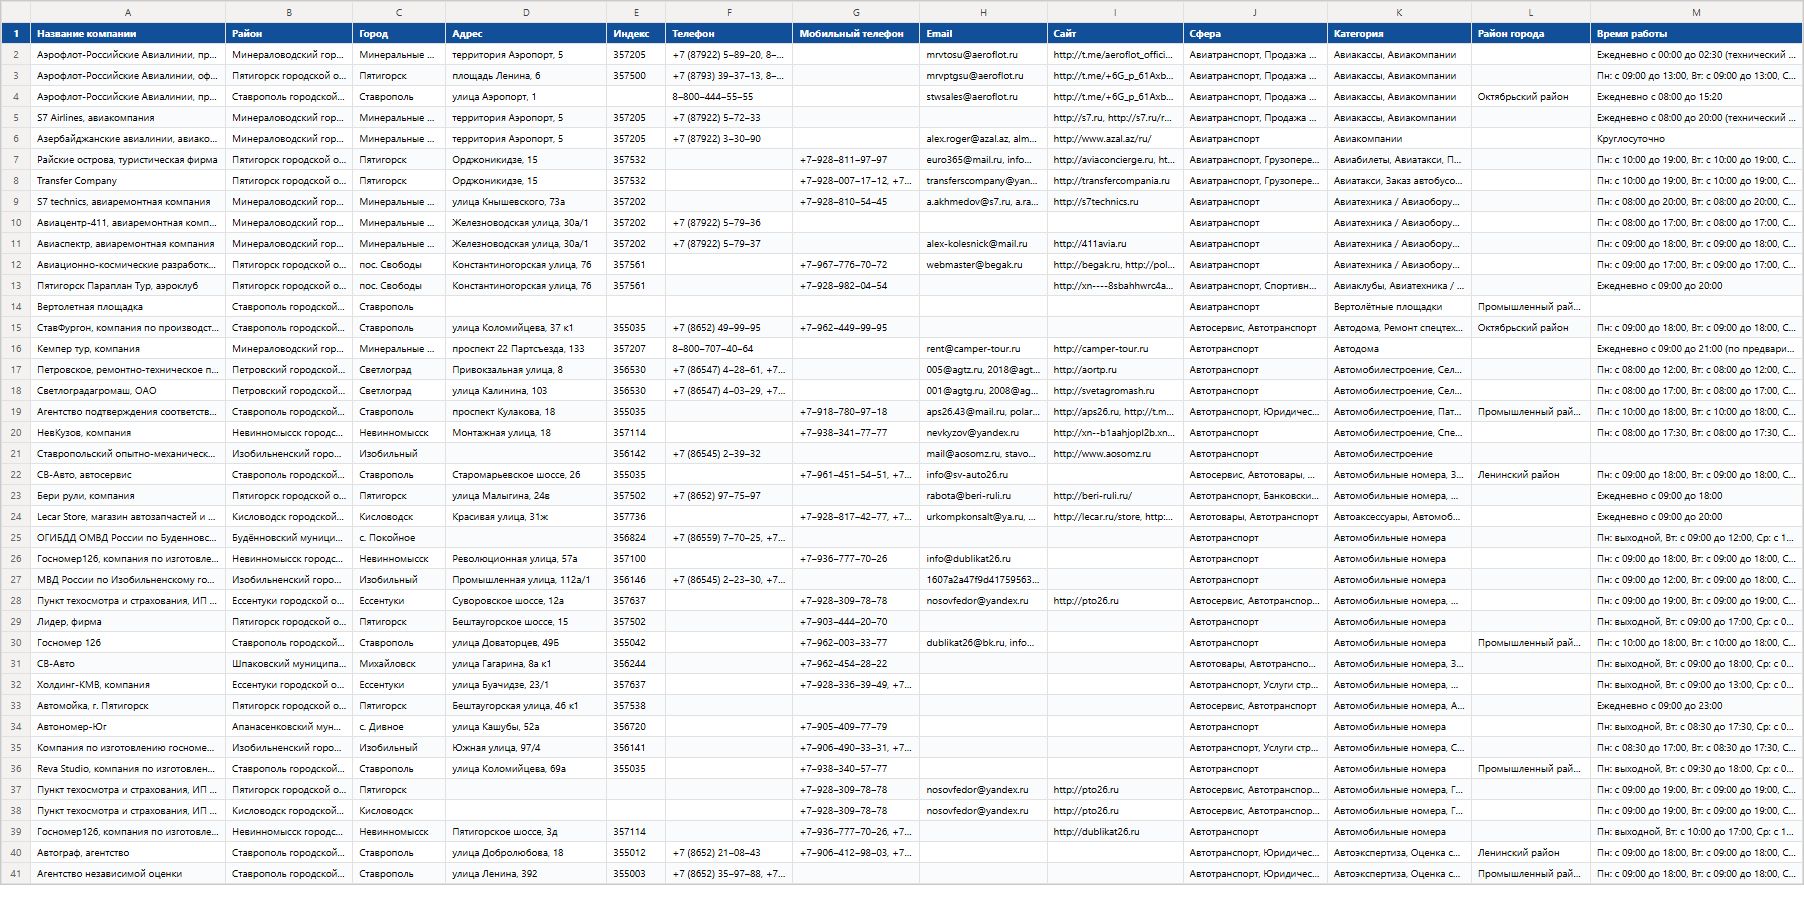
Task: Select address 'улица Аэропорт, 1'
Action: (x=526, y=97)
